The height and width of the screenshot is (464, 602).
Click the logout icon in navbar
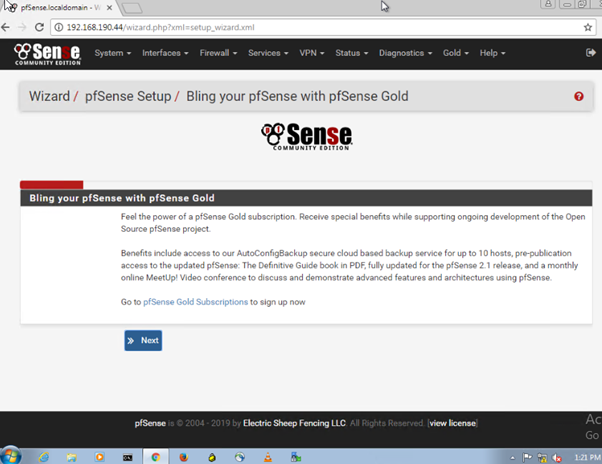(x=590, y=53)
